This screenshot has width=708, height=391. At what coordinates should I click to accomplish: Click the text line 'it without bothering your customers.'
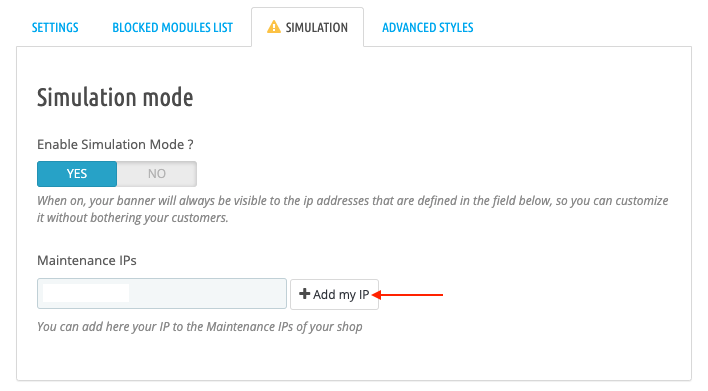pos(133,218)
